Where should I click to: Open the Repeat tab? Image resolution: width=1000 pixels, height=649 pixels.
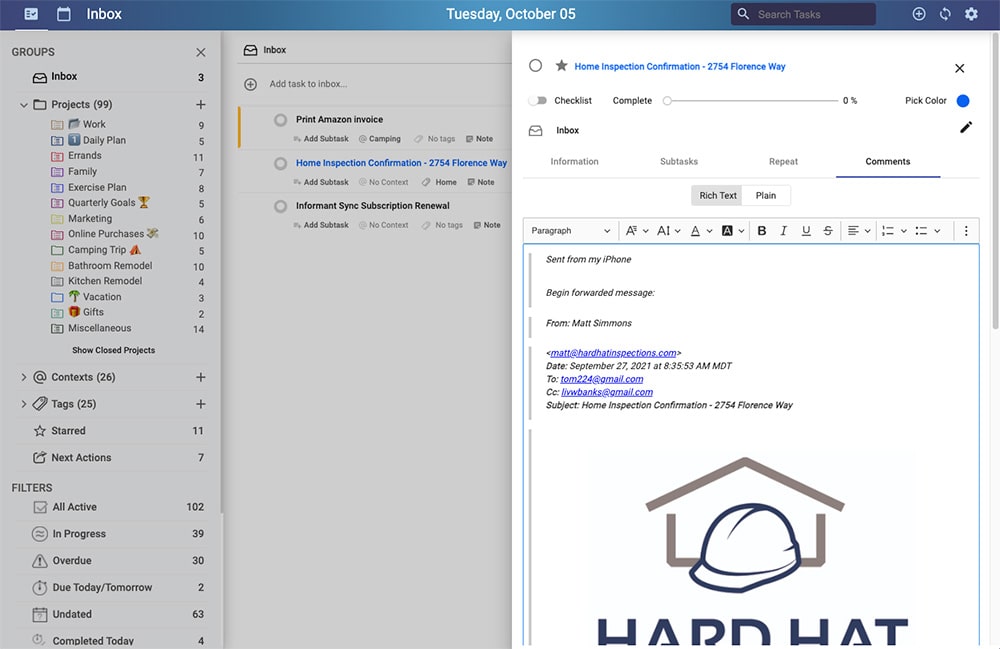click(783, 161)
